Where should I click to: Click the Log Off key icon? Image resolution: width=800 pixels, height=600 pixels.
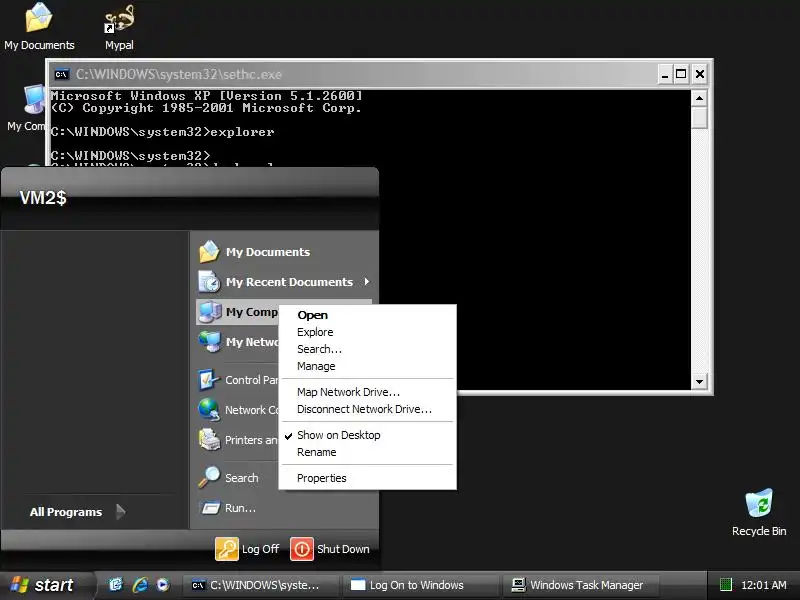pyautogui.click(x=227, y=549)
